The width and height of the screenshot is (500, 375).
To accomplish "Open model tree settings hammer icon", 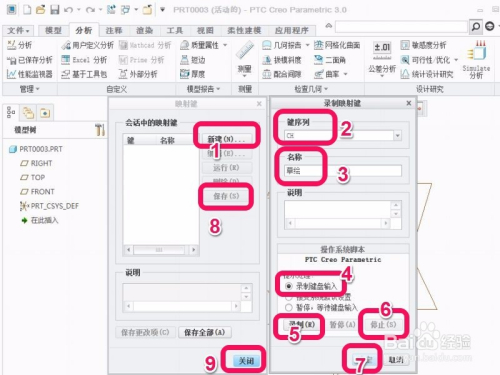I will pyautogui.click(x=100, y=130).
